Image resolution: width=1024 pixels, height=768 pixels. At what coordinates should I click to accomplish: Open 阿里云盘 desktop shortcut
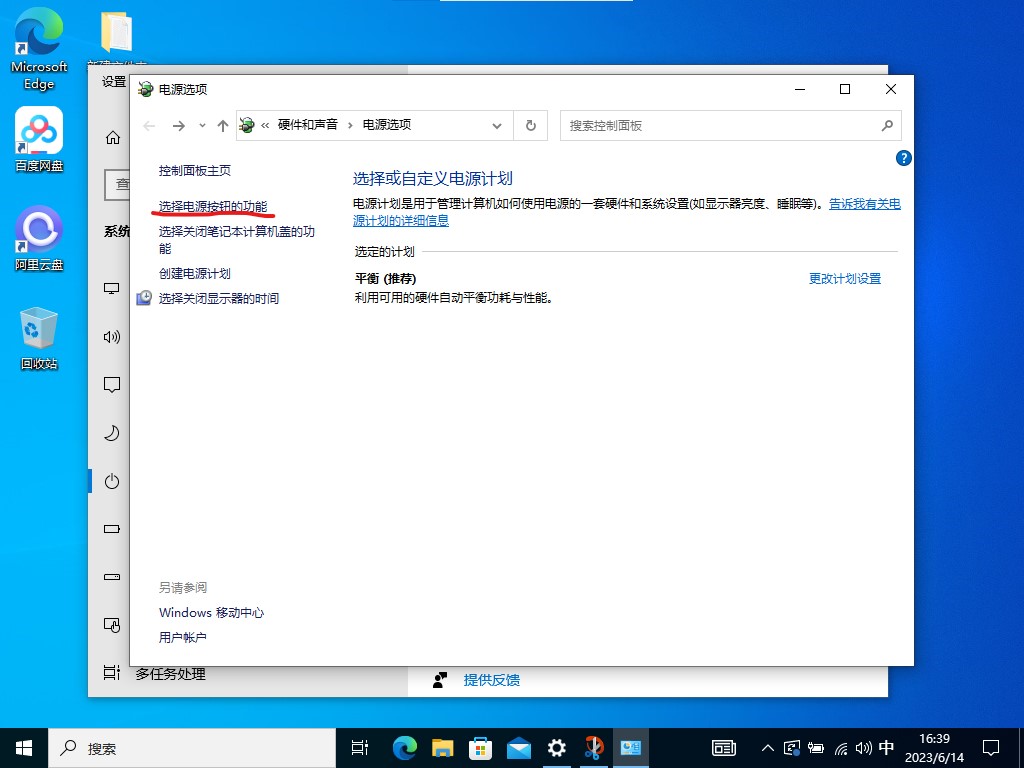coord(39,238)
